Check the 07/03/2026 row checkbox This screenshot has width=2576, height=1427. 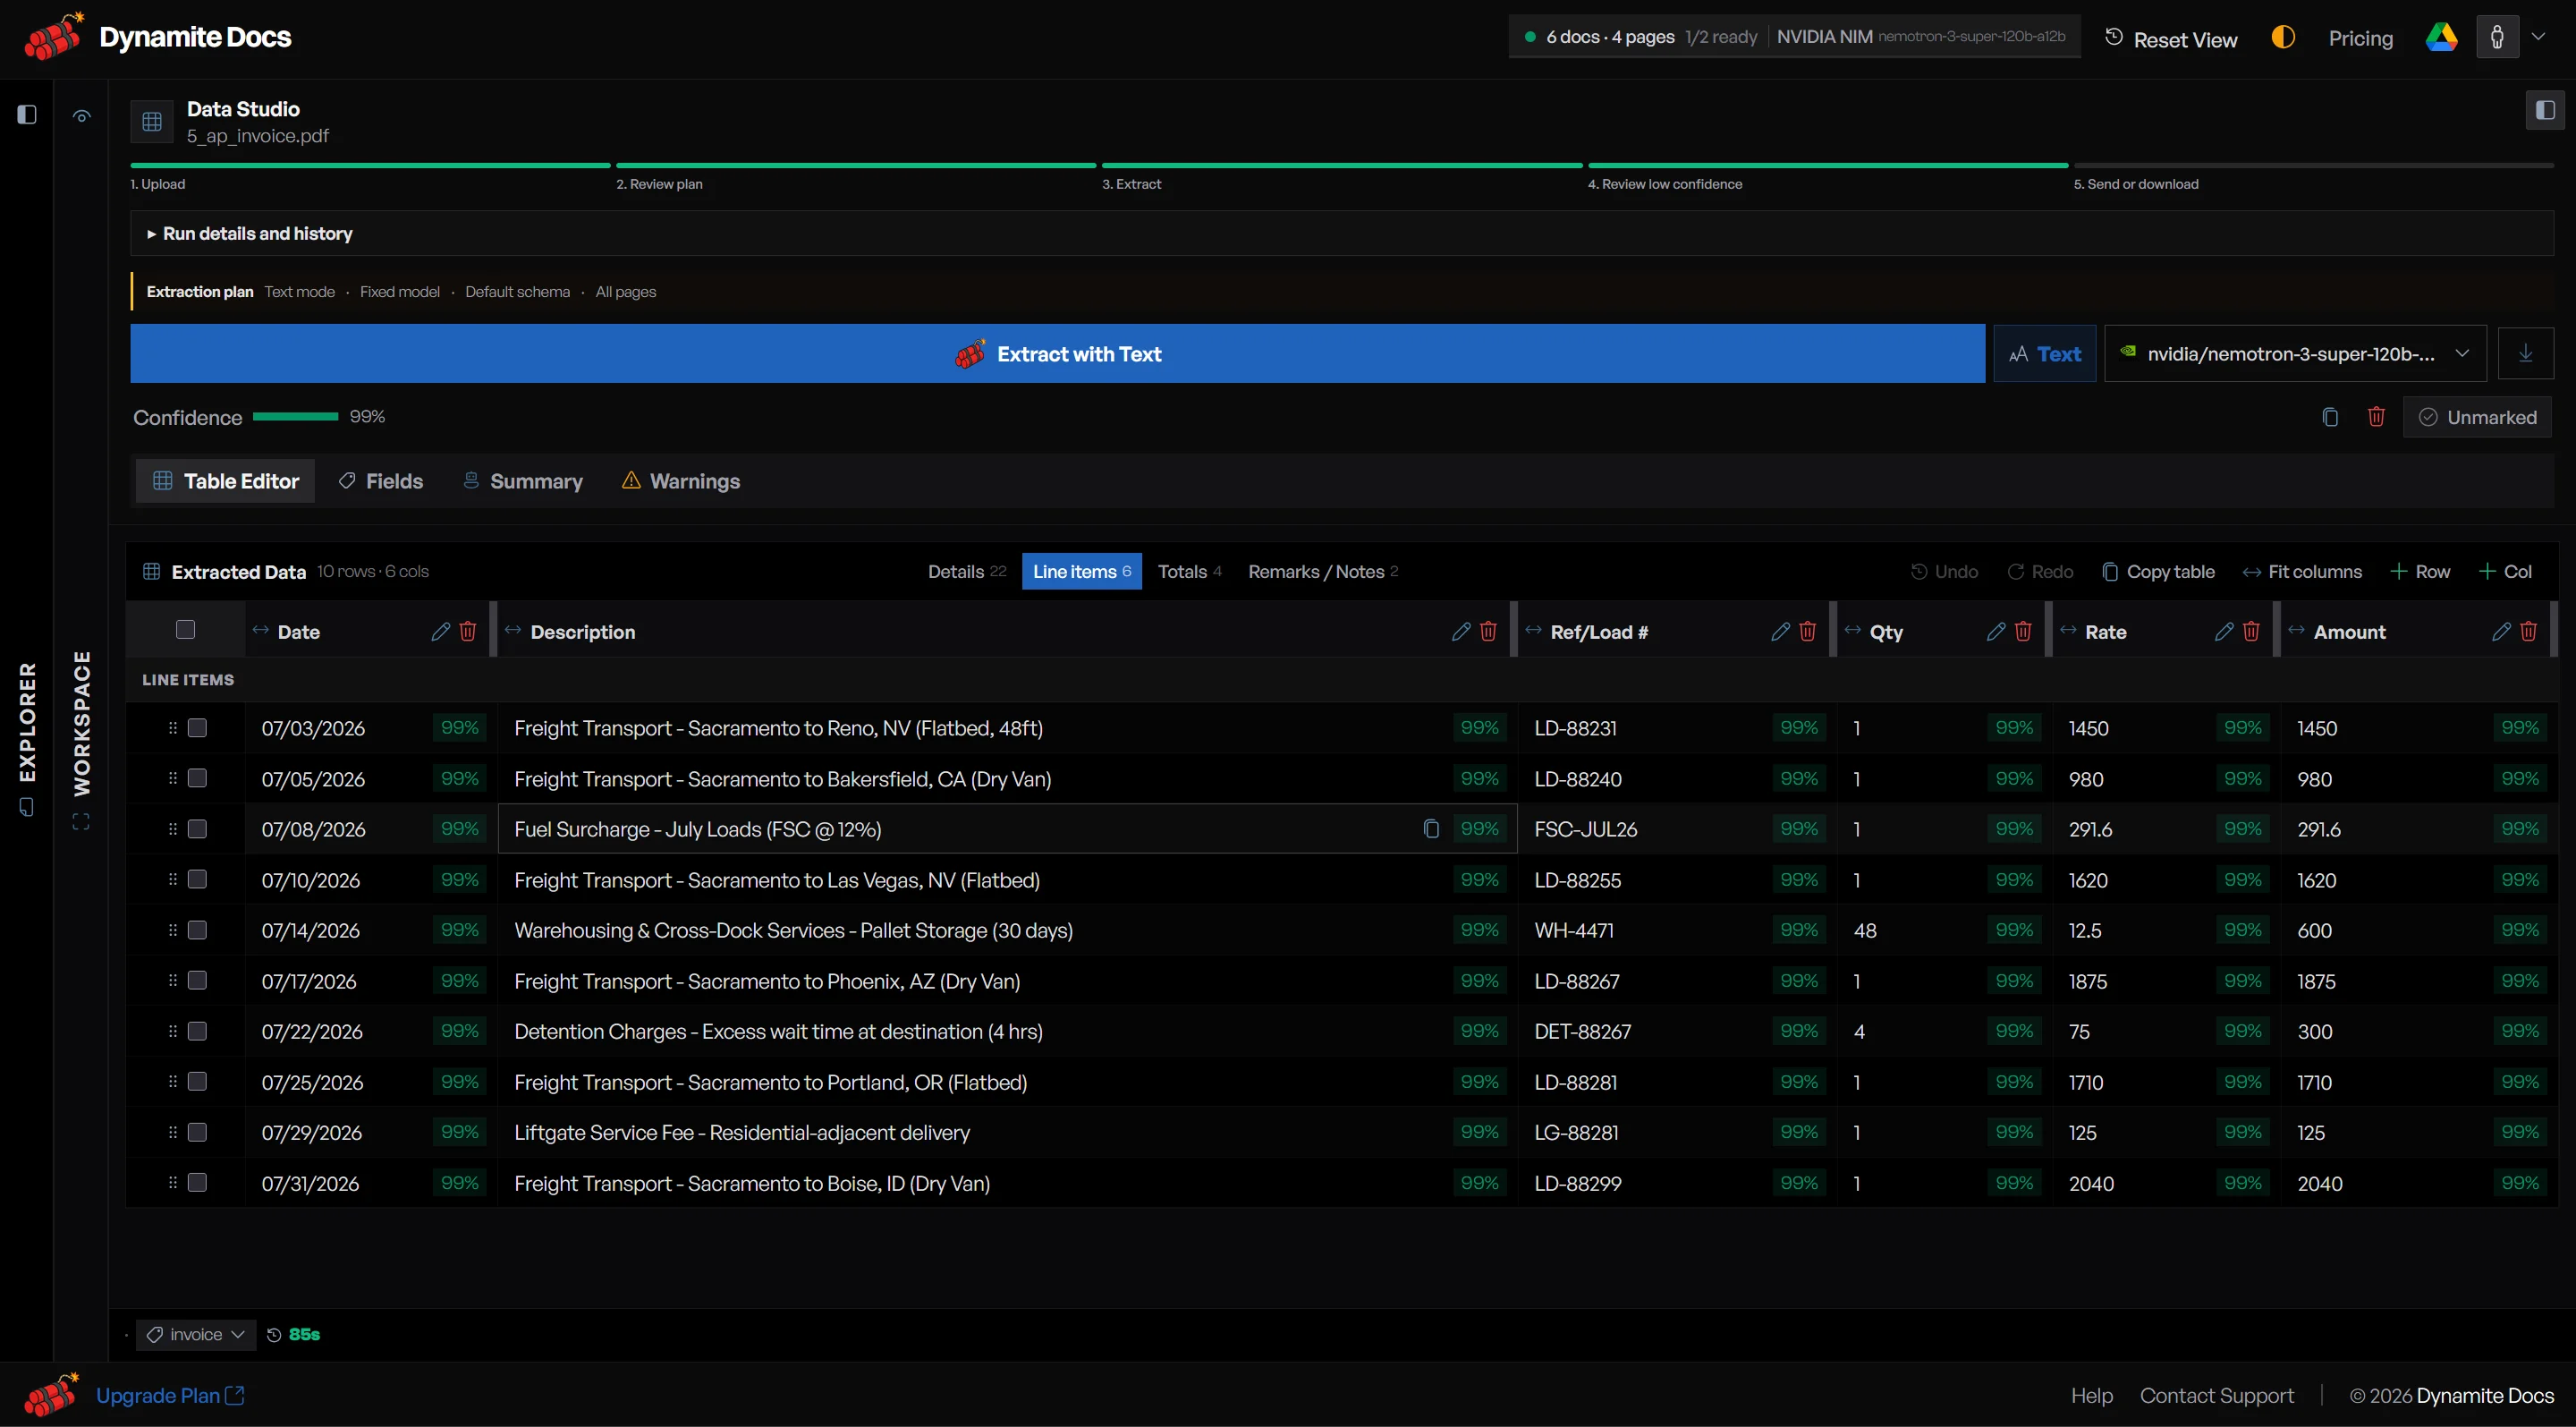(197, 728)
